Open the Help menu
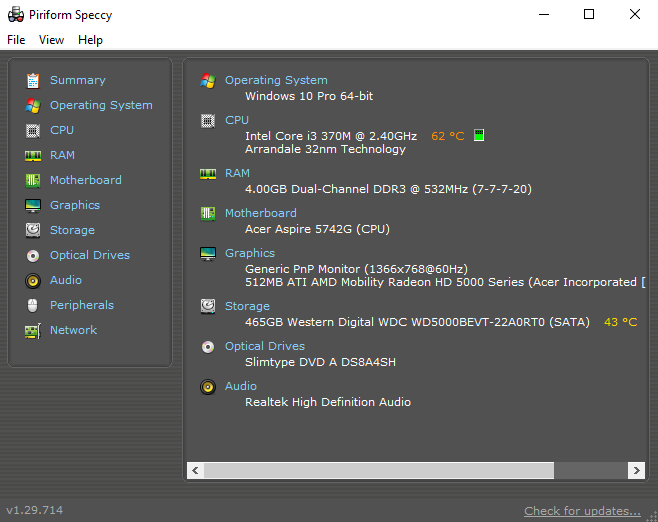The height and width of the screenshot is (522, 658). 90,40
